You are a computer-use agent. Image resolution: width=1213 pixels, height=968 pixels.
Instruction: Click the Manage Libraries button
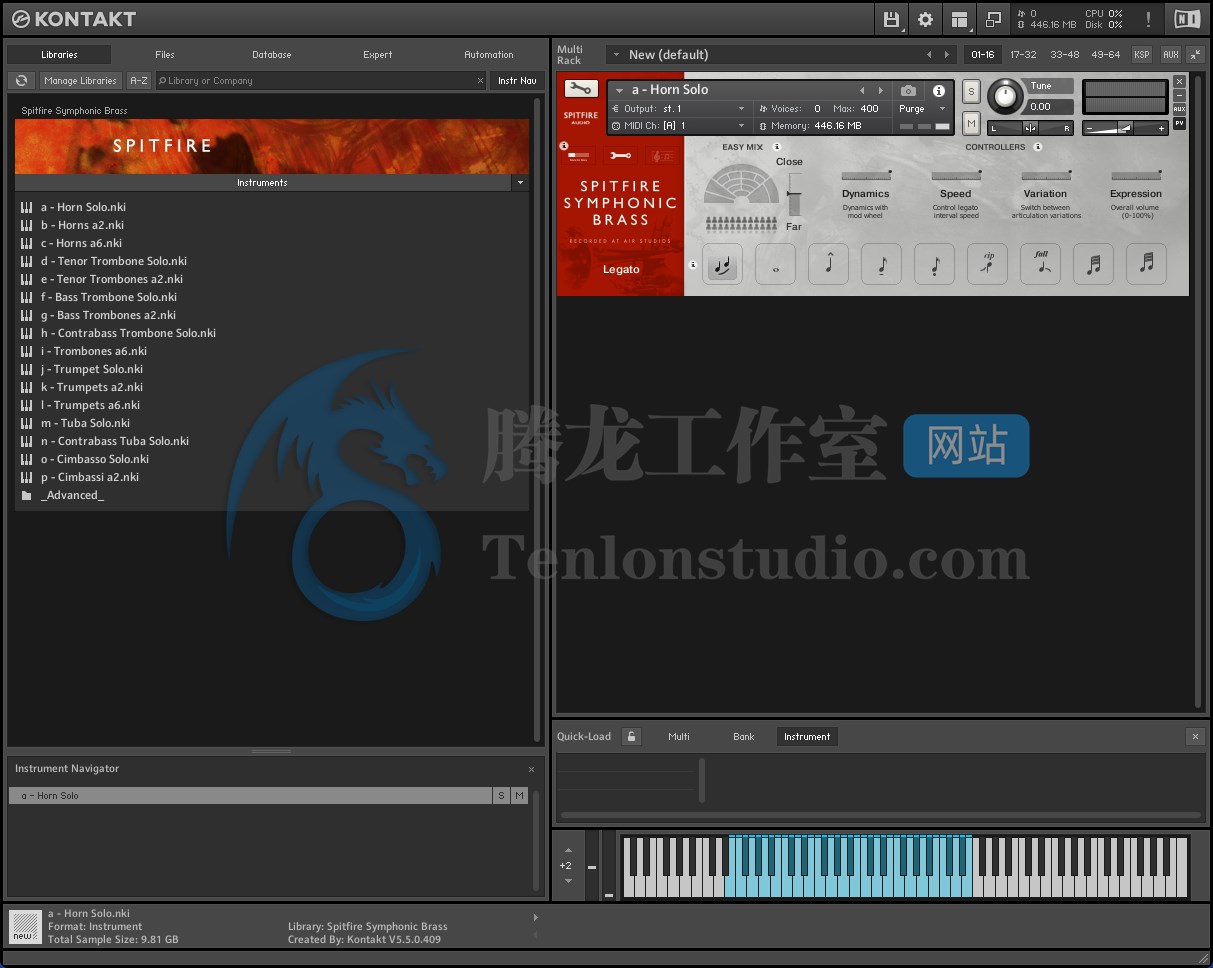[80, 80]
